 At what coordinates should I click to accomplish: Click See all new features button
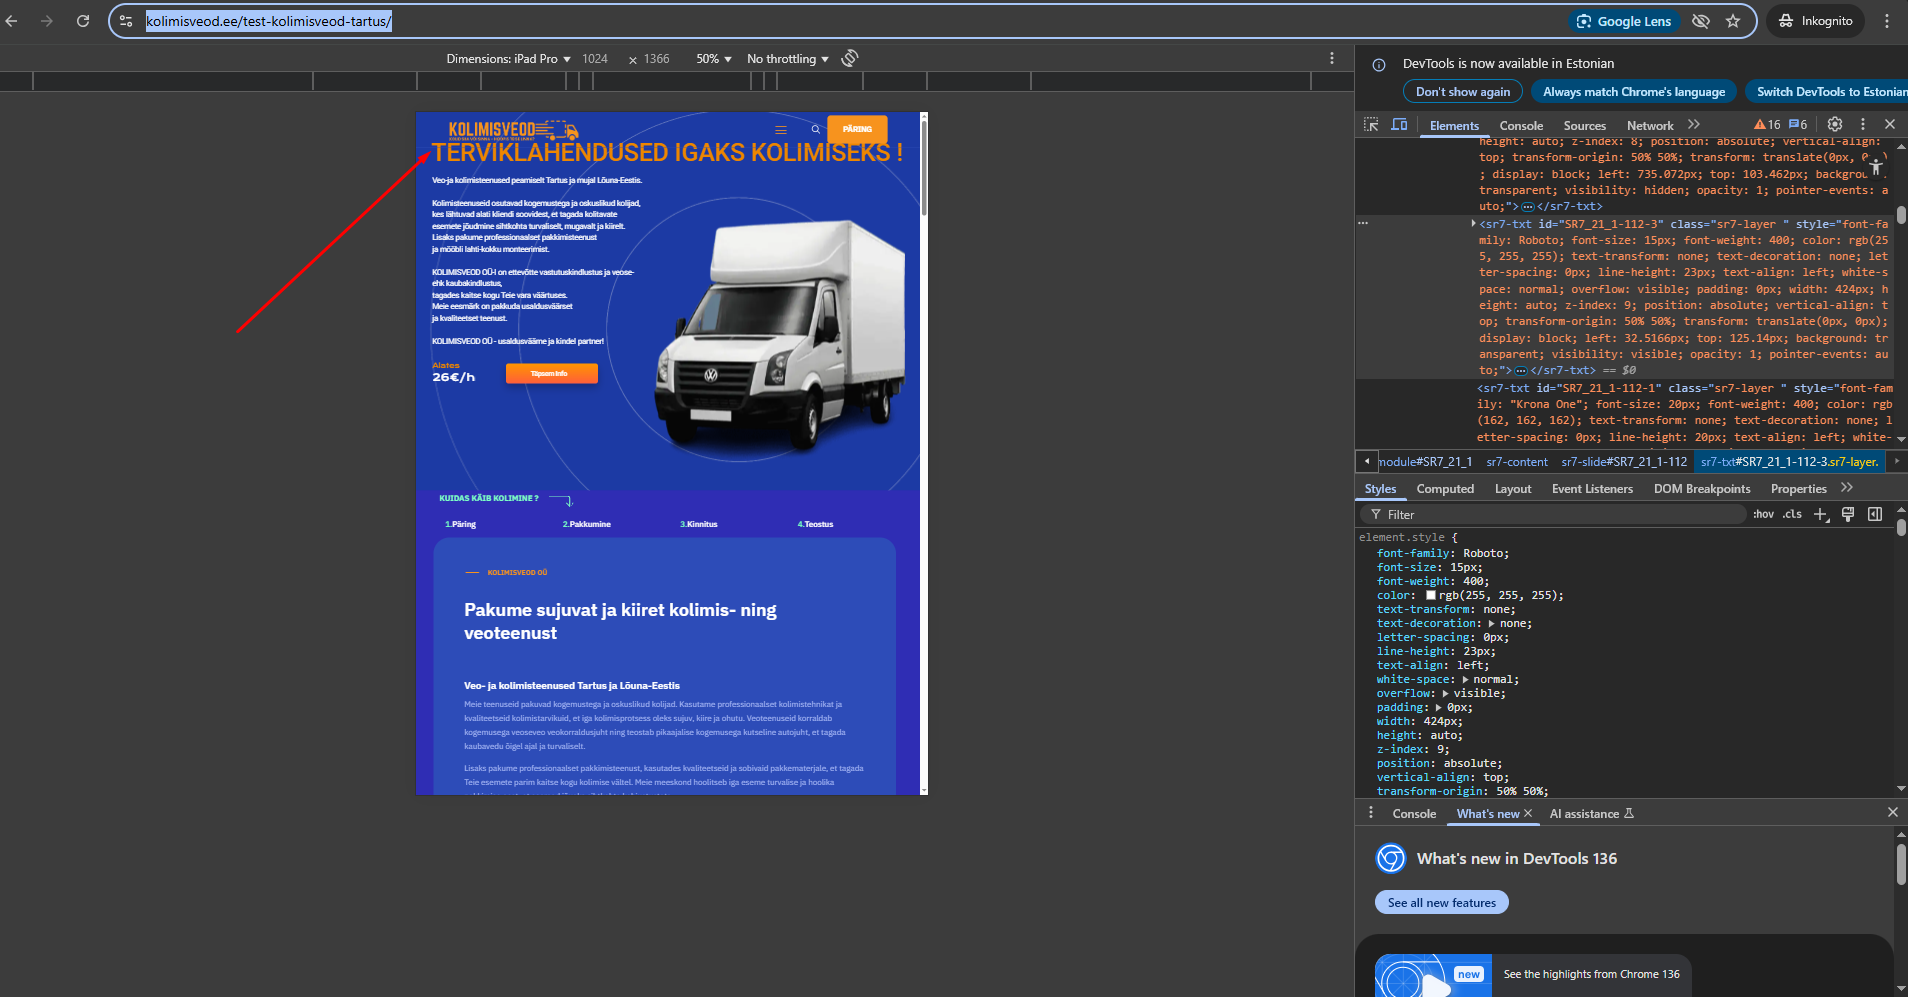point(1441,903)
